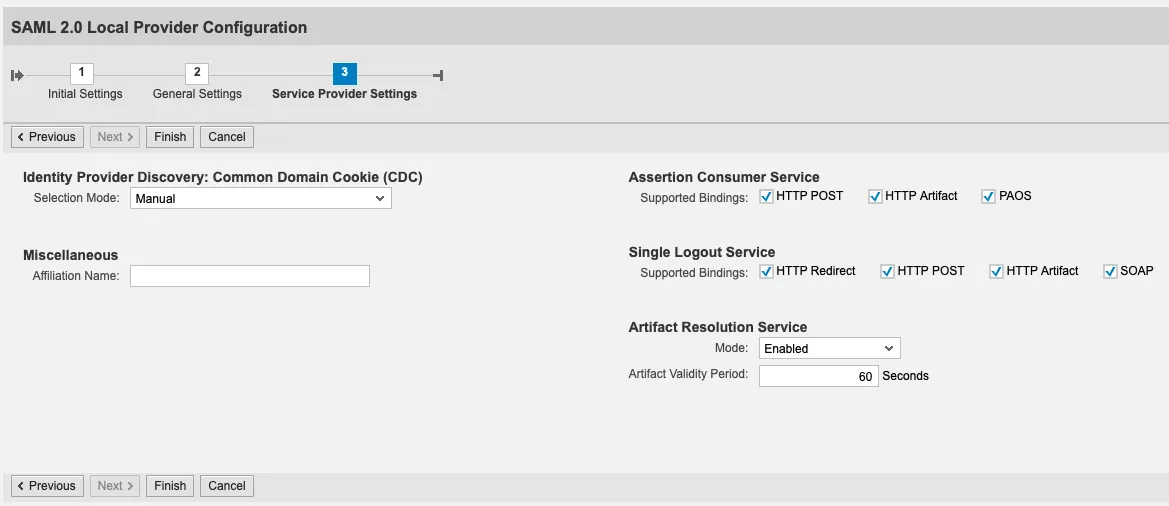Toggle HTTP POST under Single Logout Service

(887, 271)
